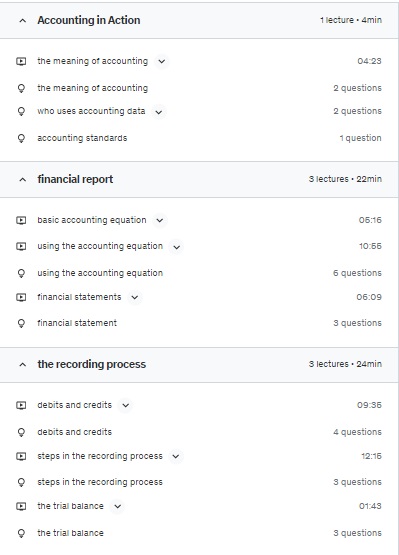Expand 'who uses accounting data' quiz description
This screenshot has height=555, width=399.
point(159,112)
